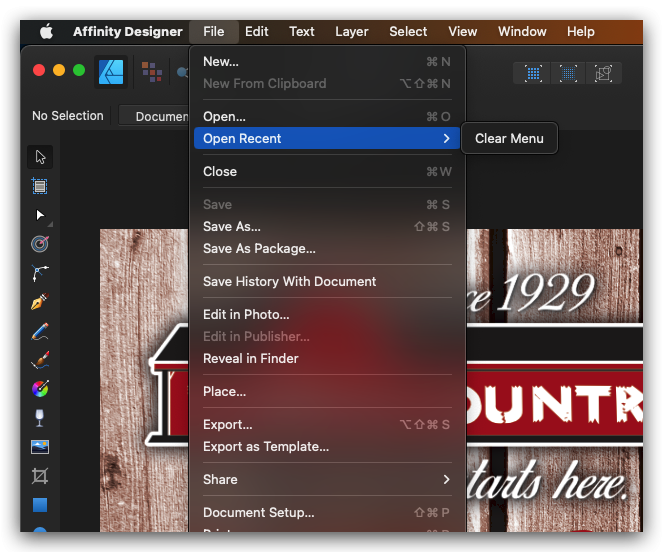Screen dimensions: 663x552
Task: Pick the Pencil tool
Action: click(x=40, y=331)
